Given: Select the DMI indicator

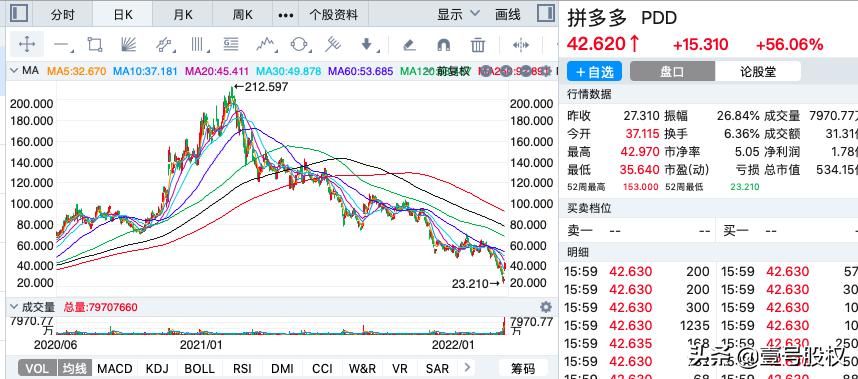Looking at the screenshot, I should coord(282,368).
